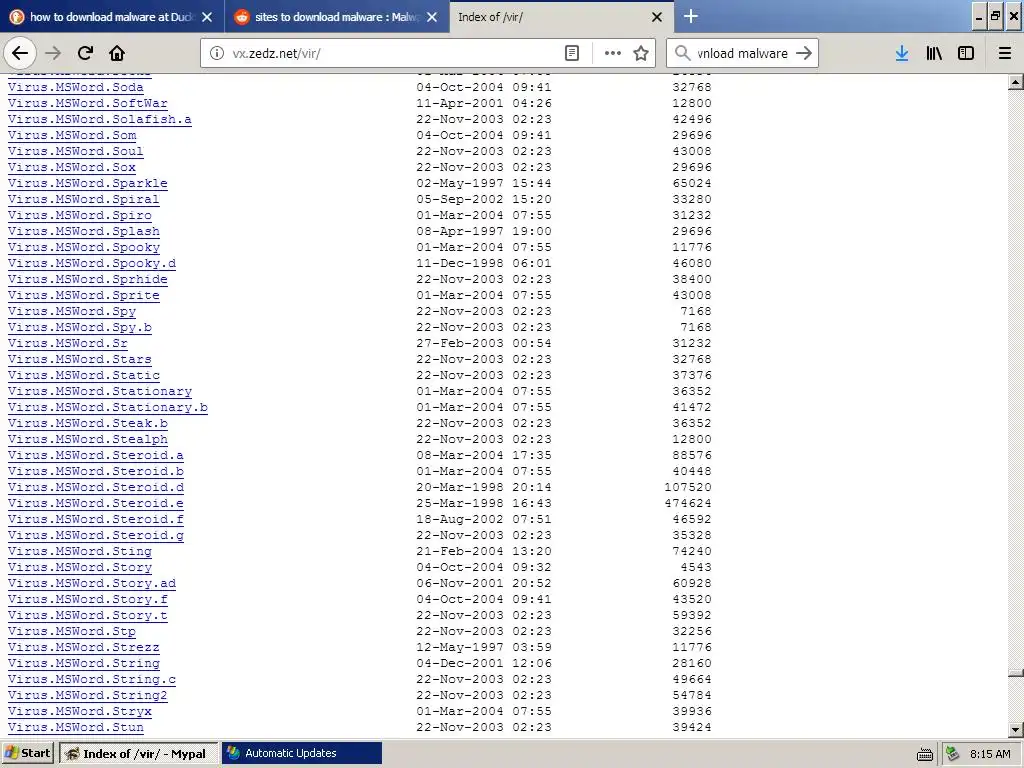Close the Index of /vir/ tab
This screenshot has width=1024, height=768.
pyautogui.click(x=657, y=17)
